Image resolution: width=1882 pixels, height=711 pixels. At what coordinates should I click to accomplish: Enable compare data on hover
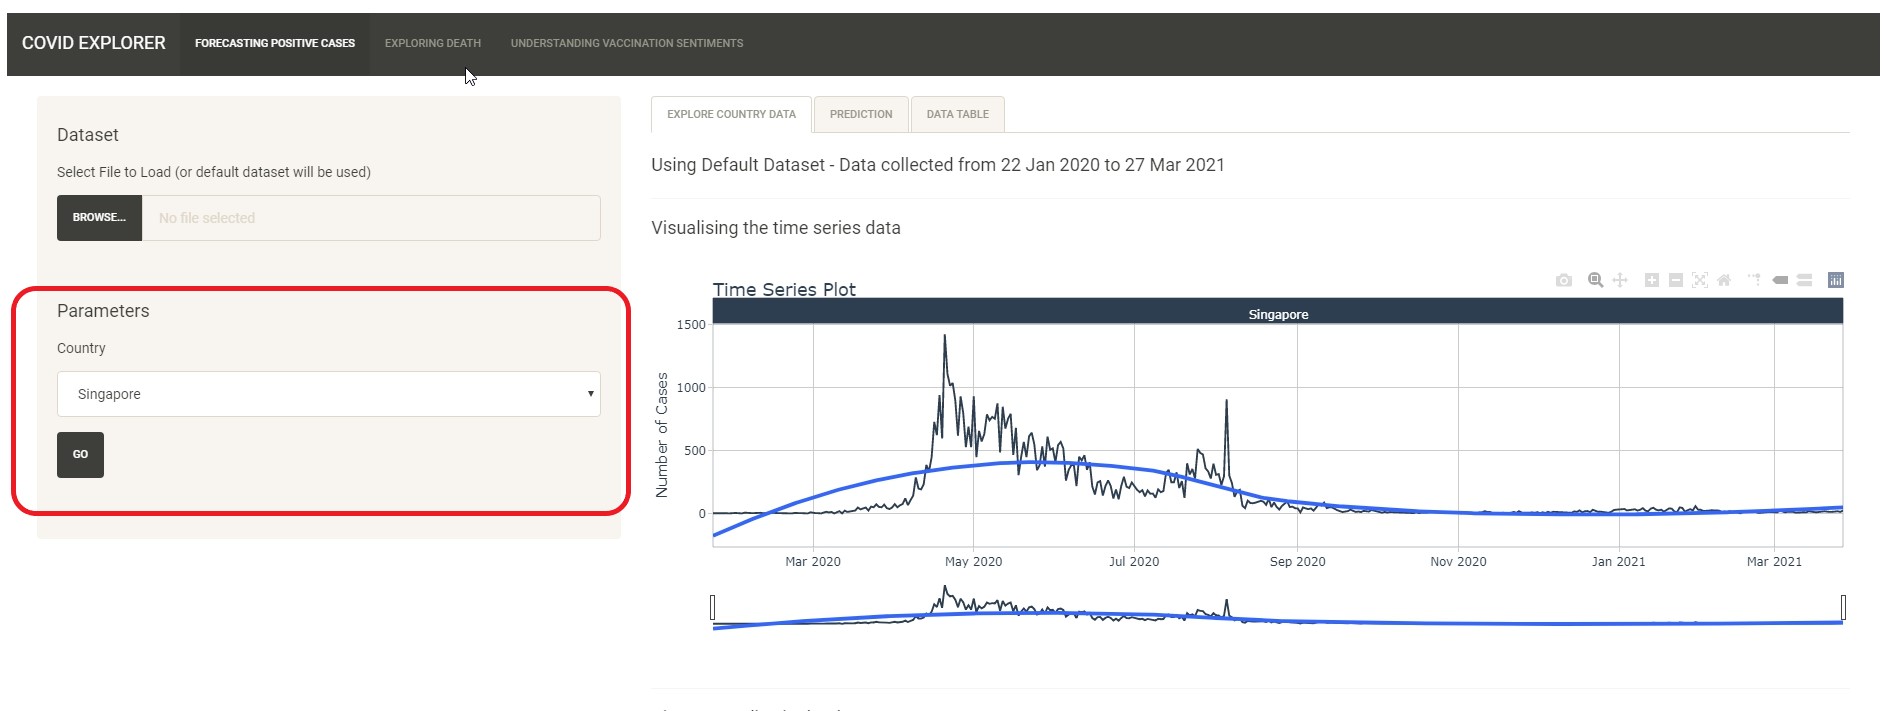(1804, 281)
